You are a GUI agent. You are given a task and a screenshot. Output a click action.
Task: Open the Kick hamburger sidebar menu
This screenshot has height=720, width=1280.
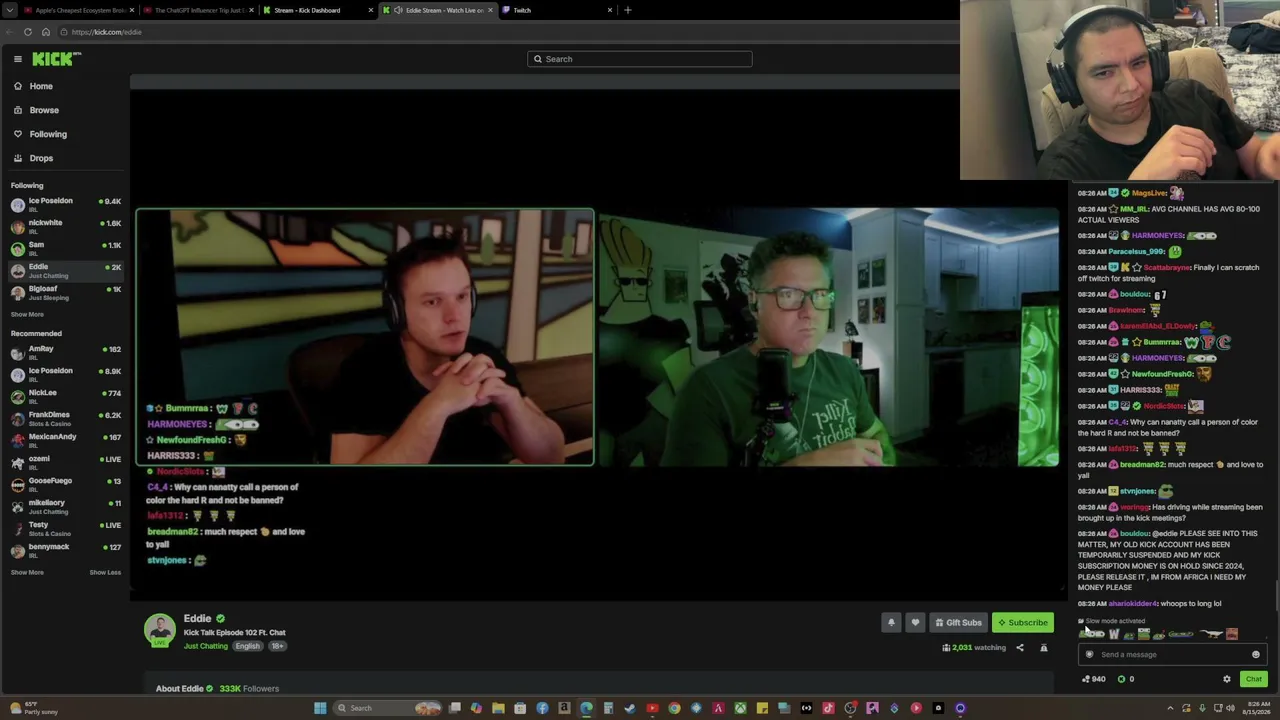(18, 59)
